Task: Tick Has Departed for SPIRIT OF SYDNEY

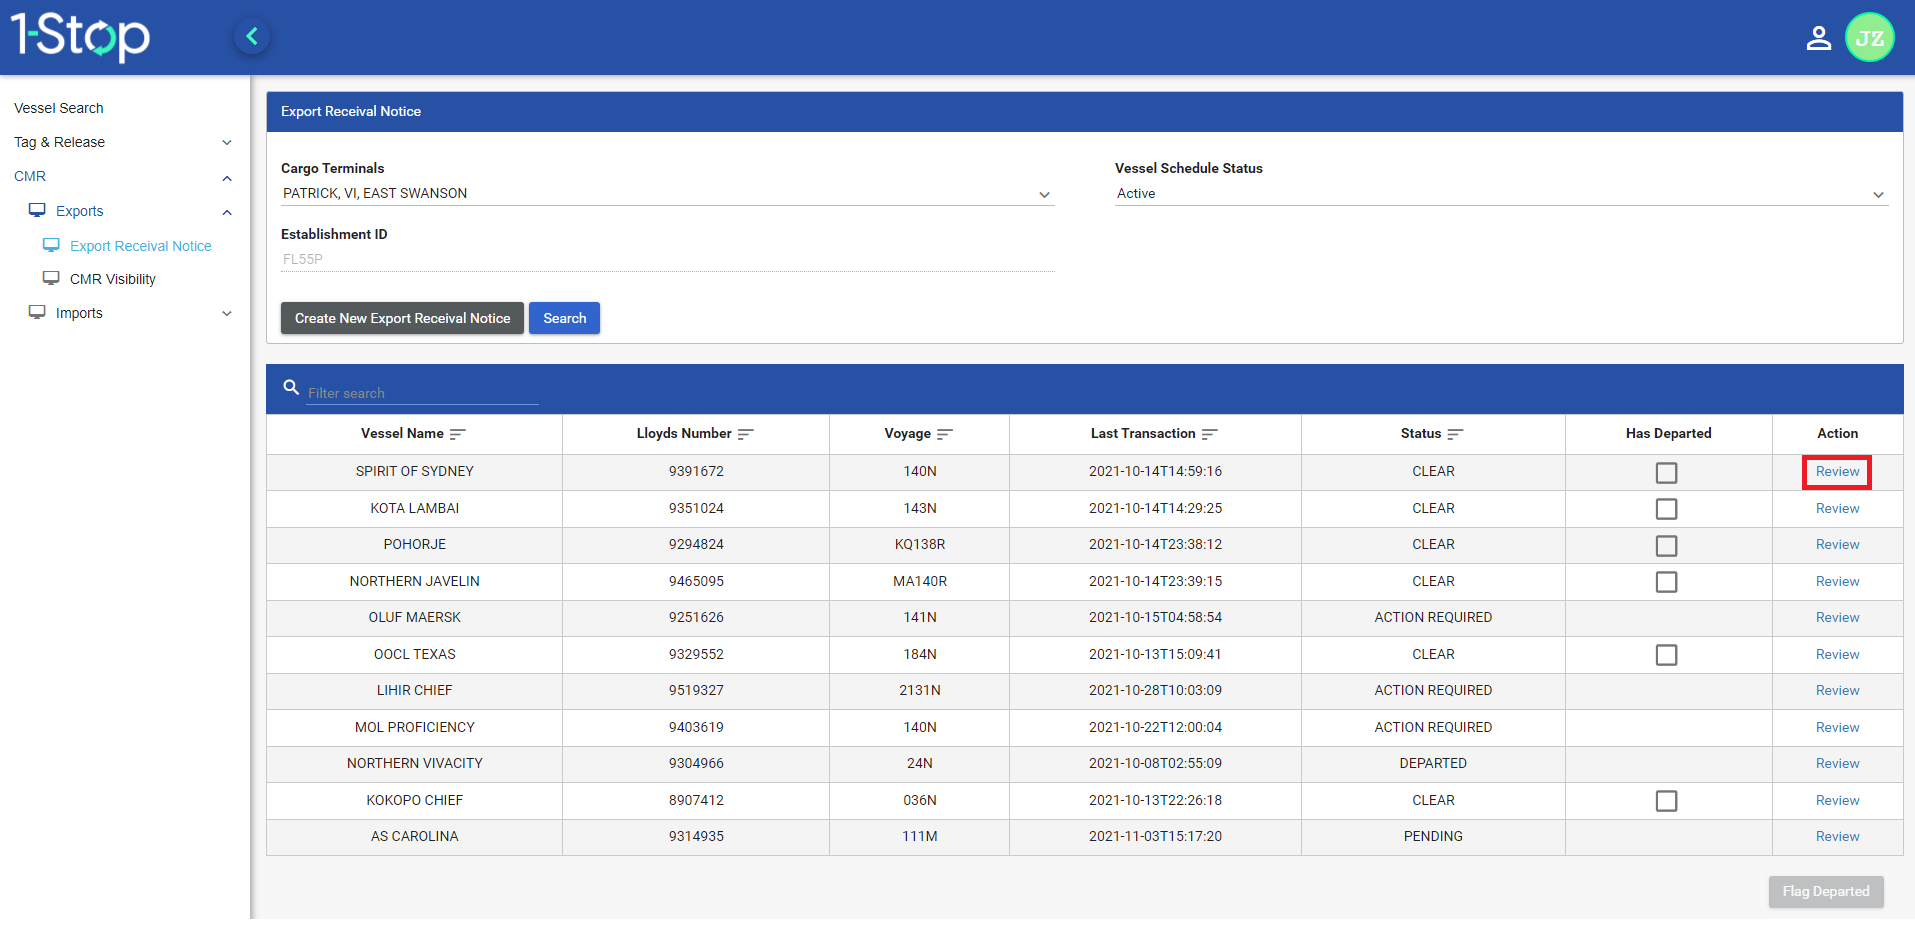Action: [x=1666, y=473]
